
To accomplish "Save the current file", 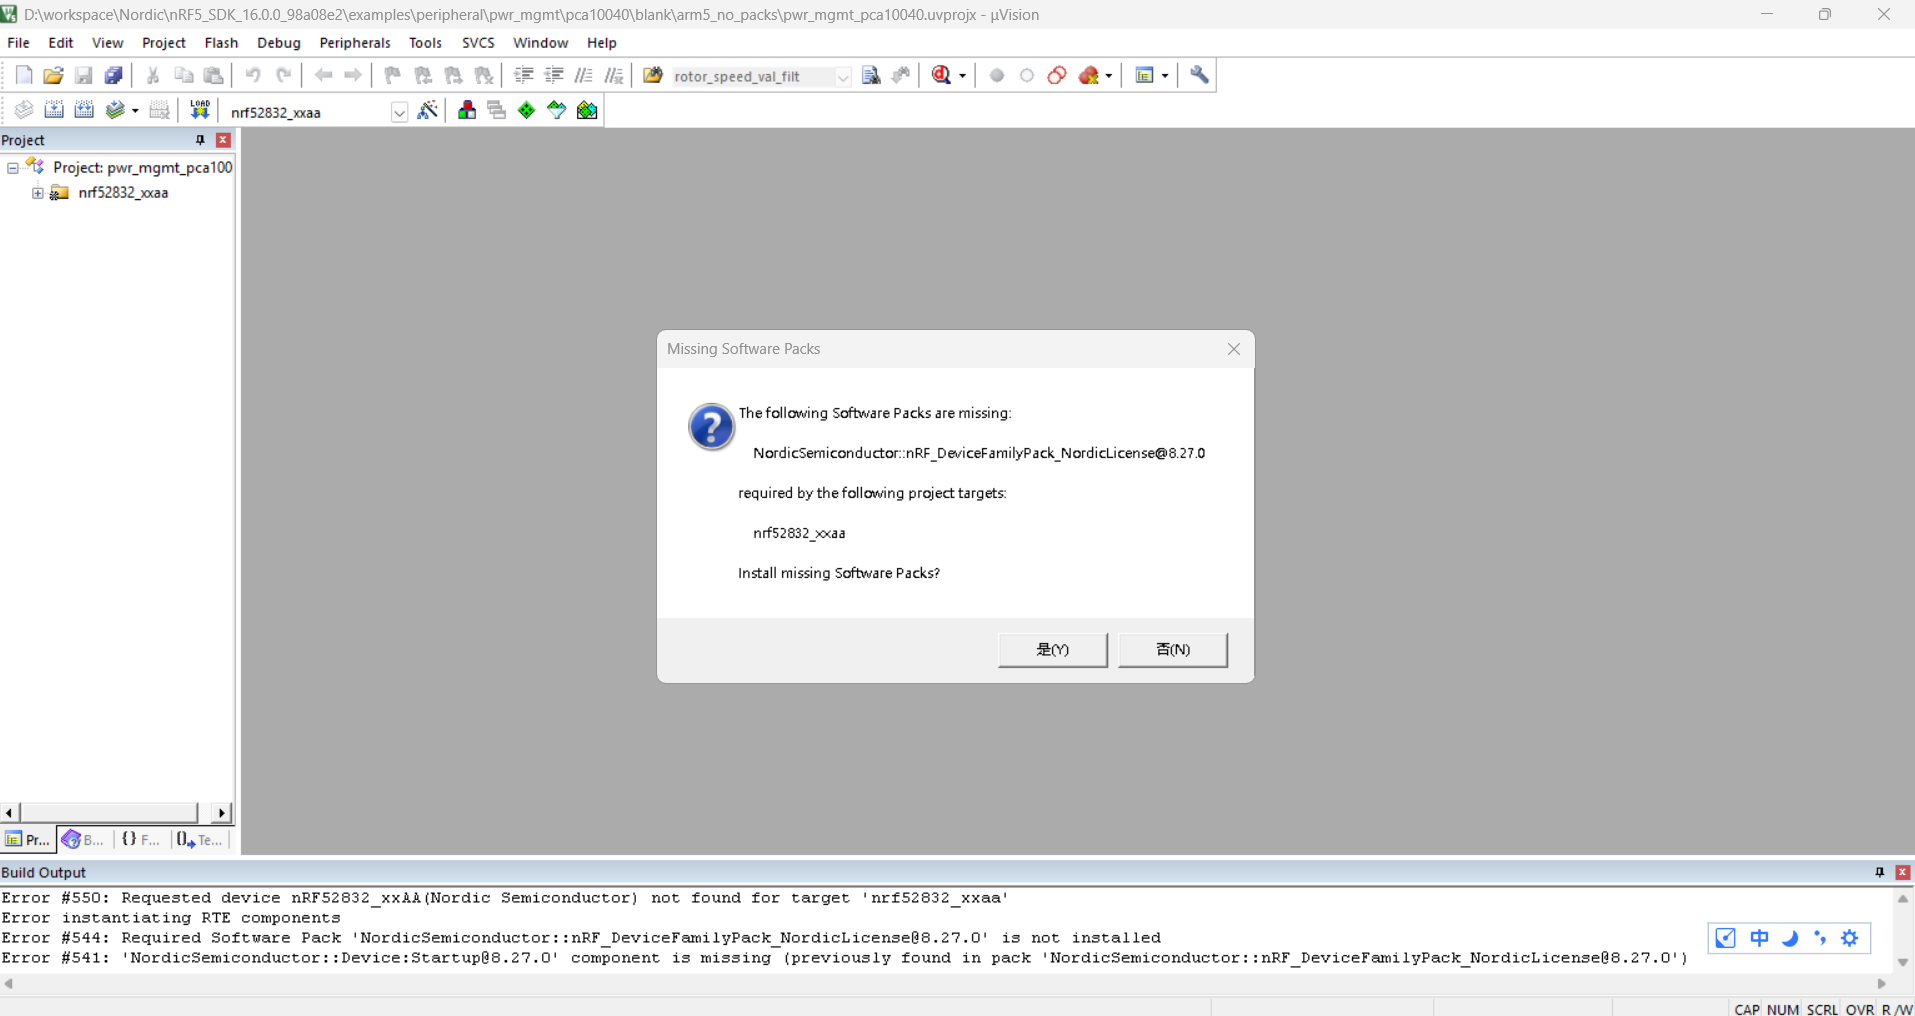I will [83, 76].
